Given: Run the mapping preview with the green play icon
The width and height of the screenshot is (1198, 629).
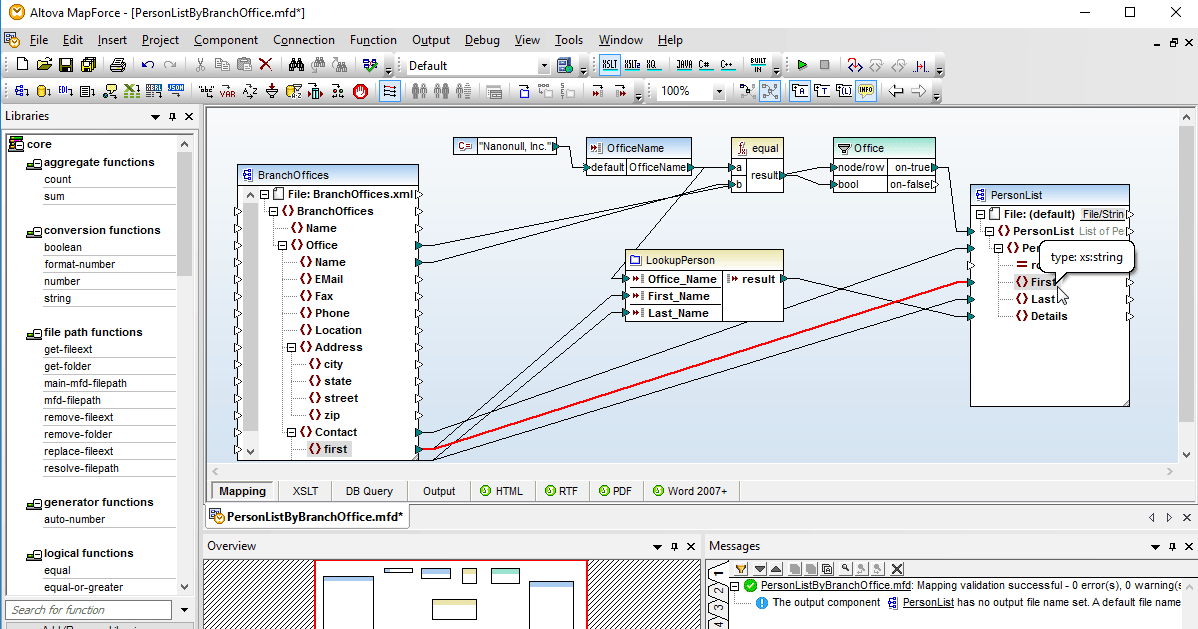Looking at the screenshot, I should [802, 65].
